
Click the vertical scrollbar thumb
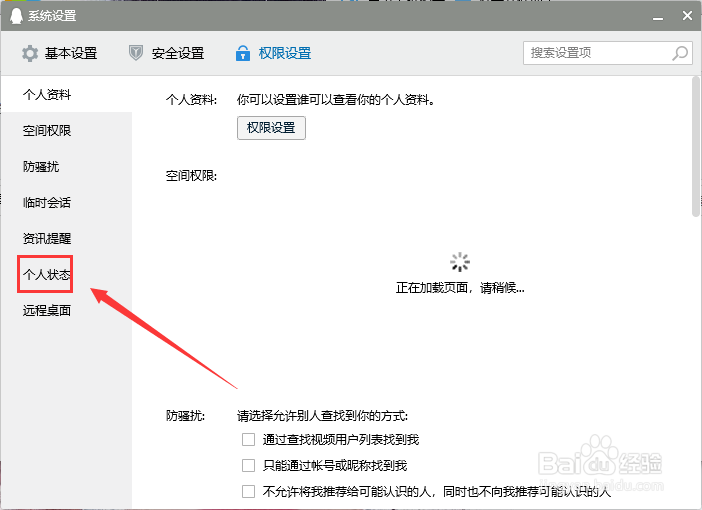click(696, 146)
